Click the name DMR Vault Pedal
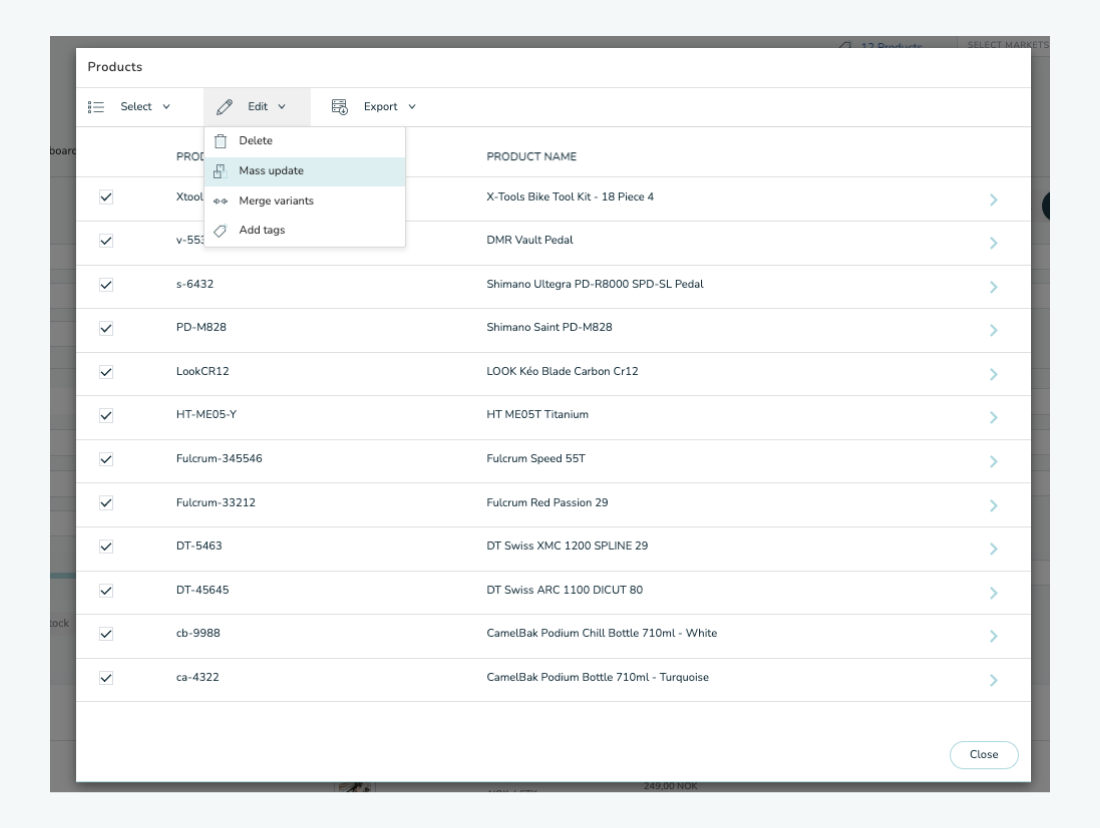1100x828 pixels. [x=530, y=240]
